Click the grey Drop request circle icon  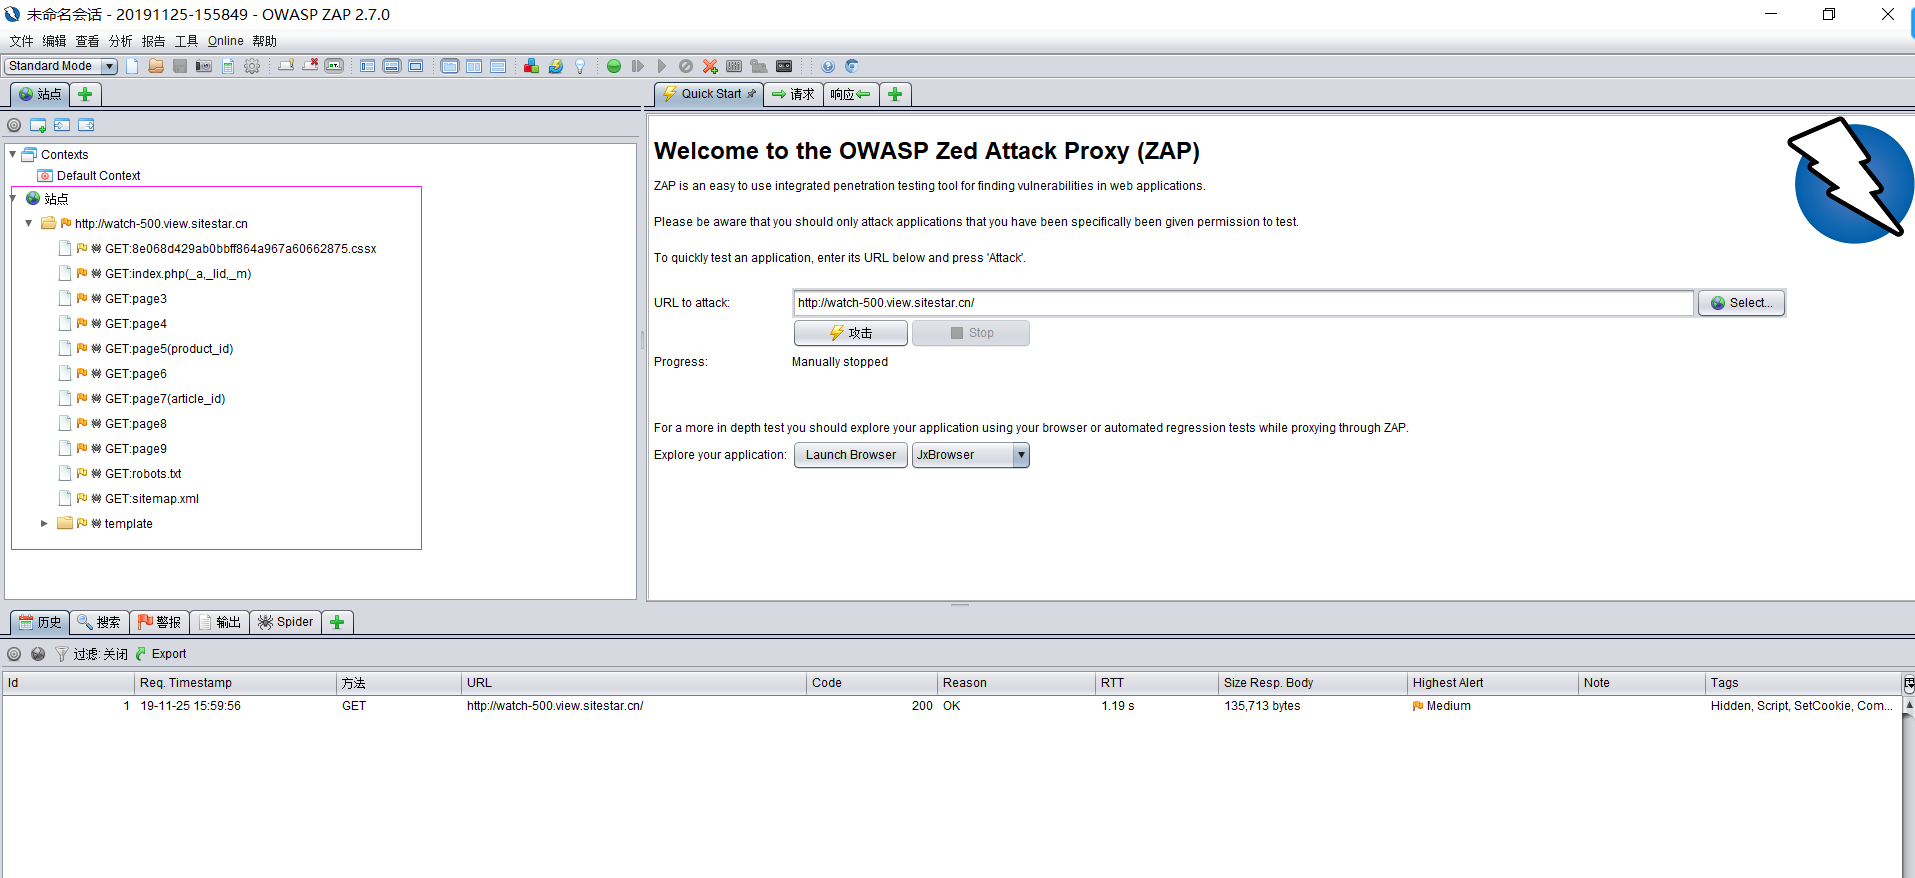pos(686,66)
